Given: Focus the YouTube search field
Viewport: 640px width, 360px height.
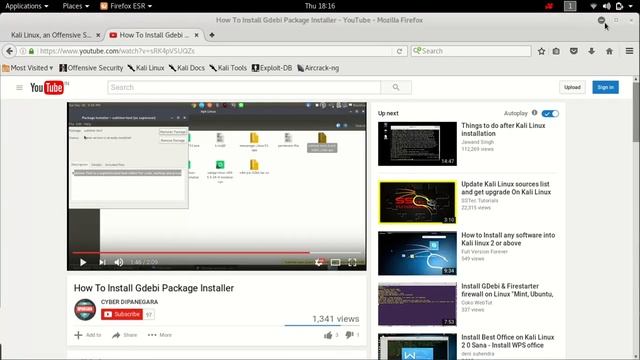Looking at the screenshot, I should click(x=244, y=87).
